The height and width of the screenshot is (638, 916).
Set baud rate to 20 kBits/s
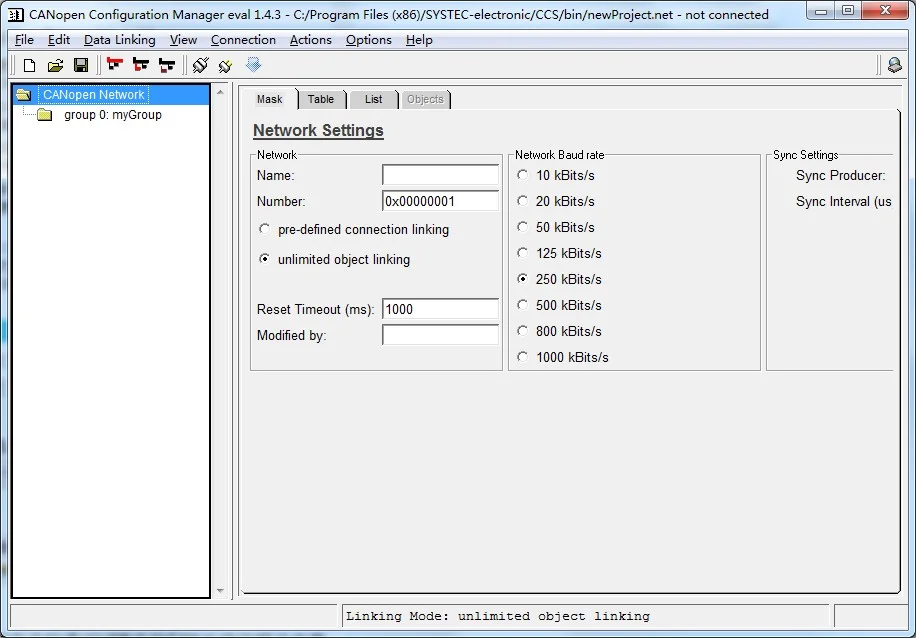[x=522, y=201]
